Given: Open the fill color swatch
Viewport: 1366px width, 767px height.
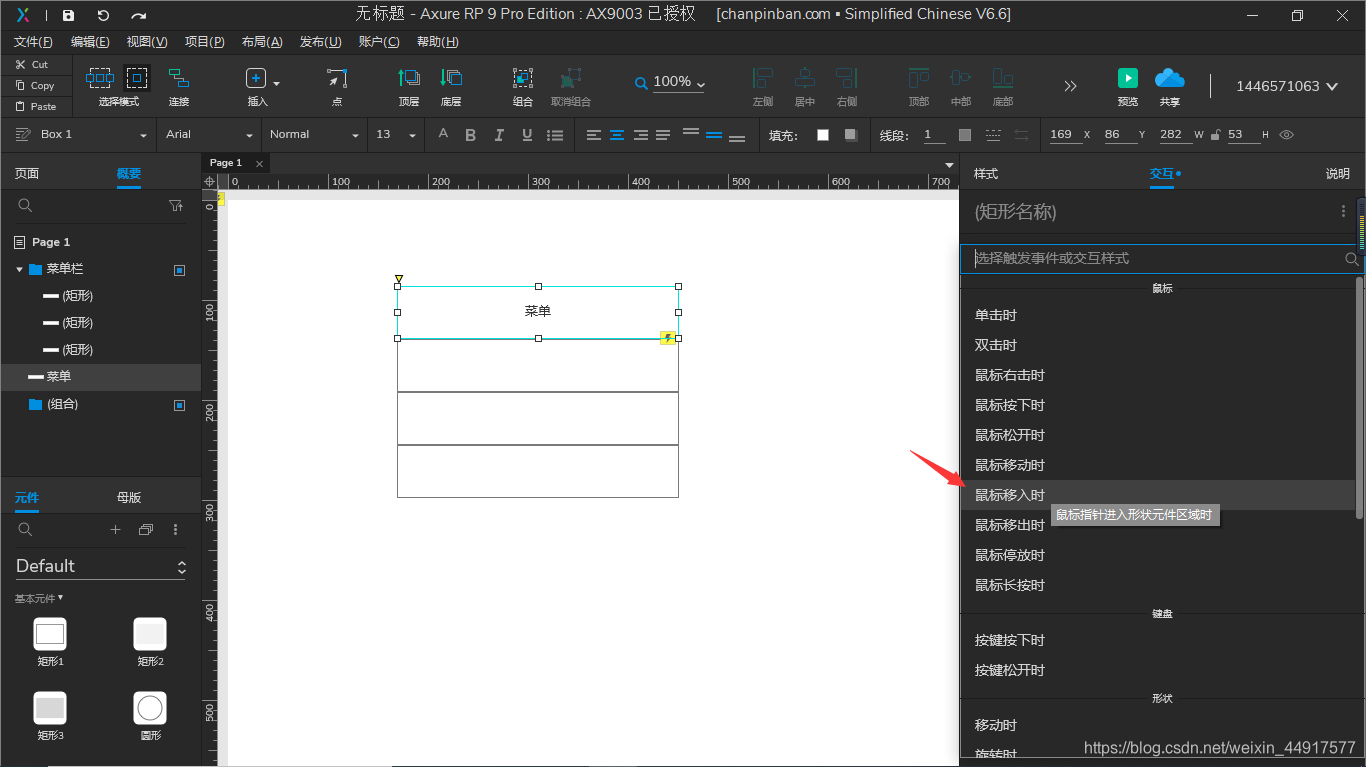Looking at the screenshot, I should (x=823, y=135).
